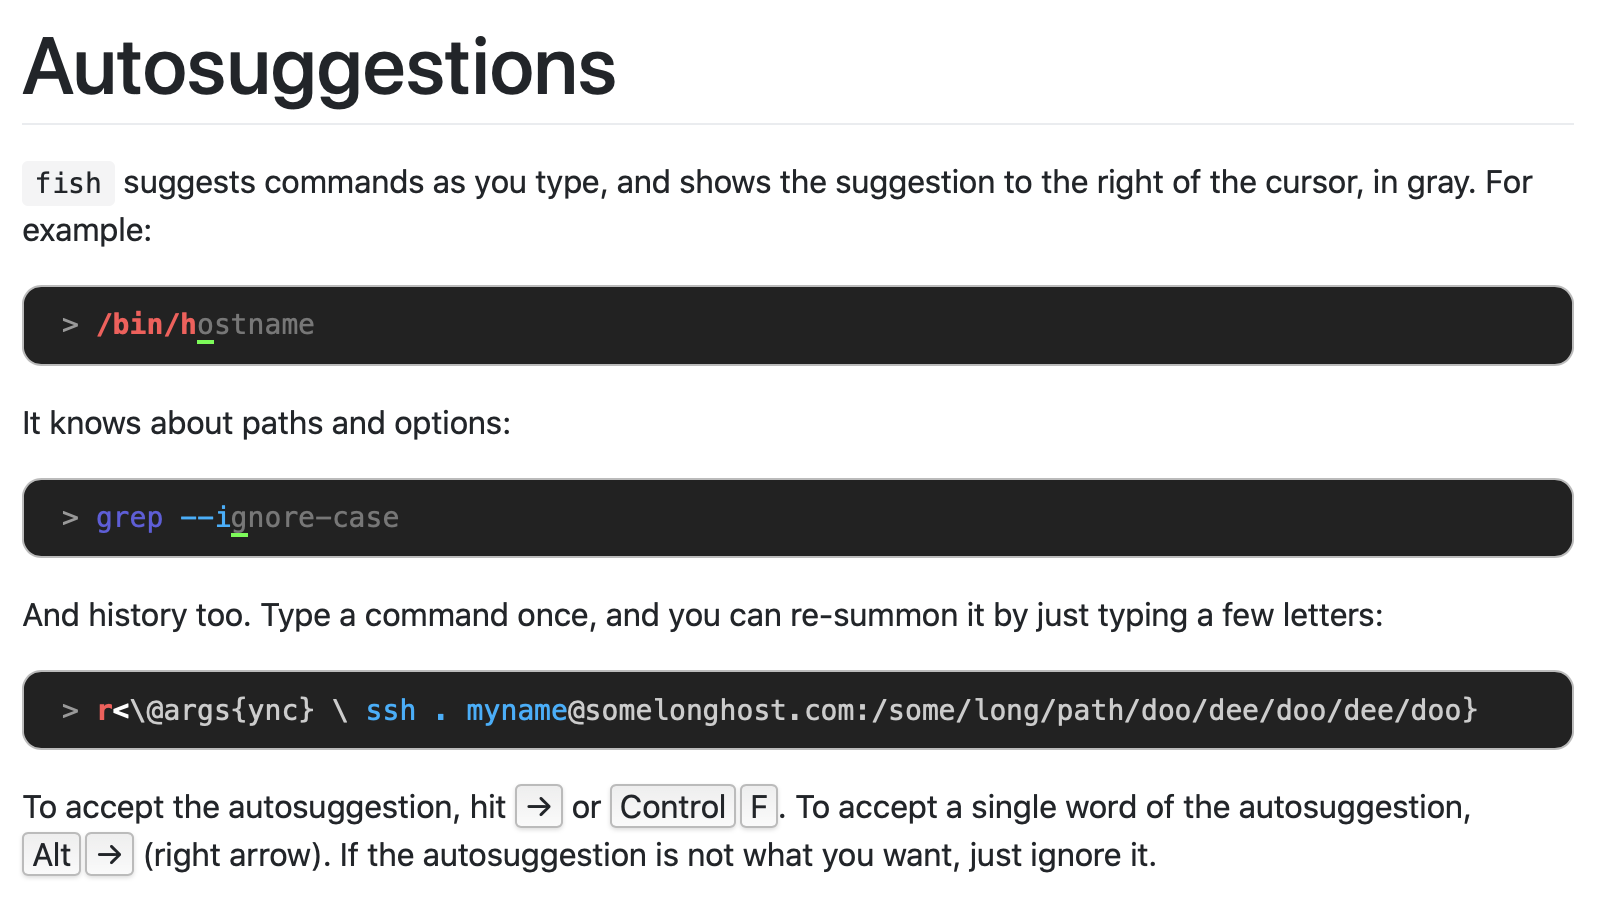Screen dimensions: 1600x900
Task: Click the prompt symbol in third code block
Action: pyautogui.click(x=70, y=711)
